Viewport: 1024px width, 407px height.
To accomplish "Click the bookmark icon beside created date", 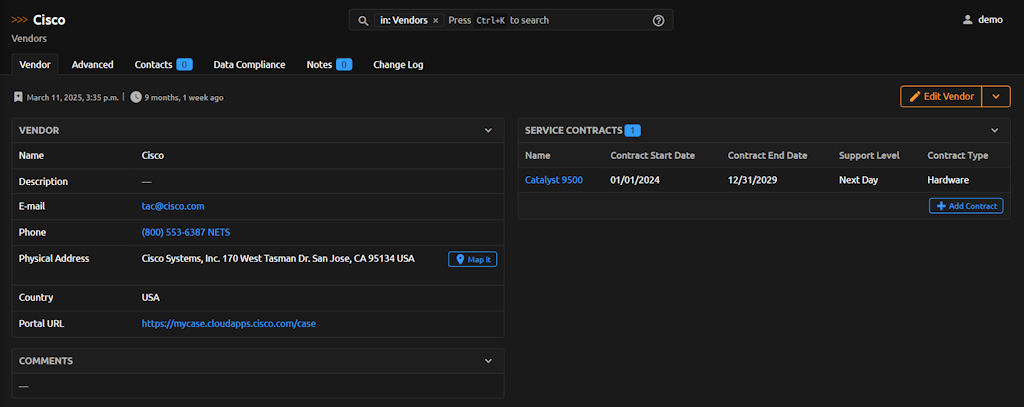I will pos(18,98).
